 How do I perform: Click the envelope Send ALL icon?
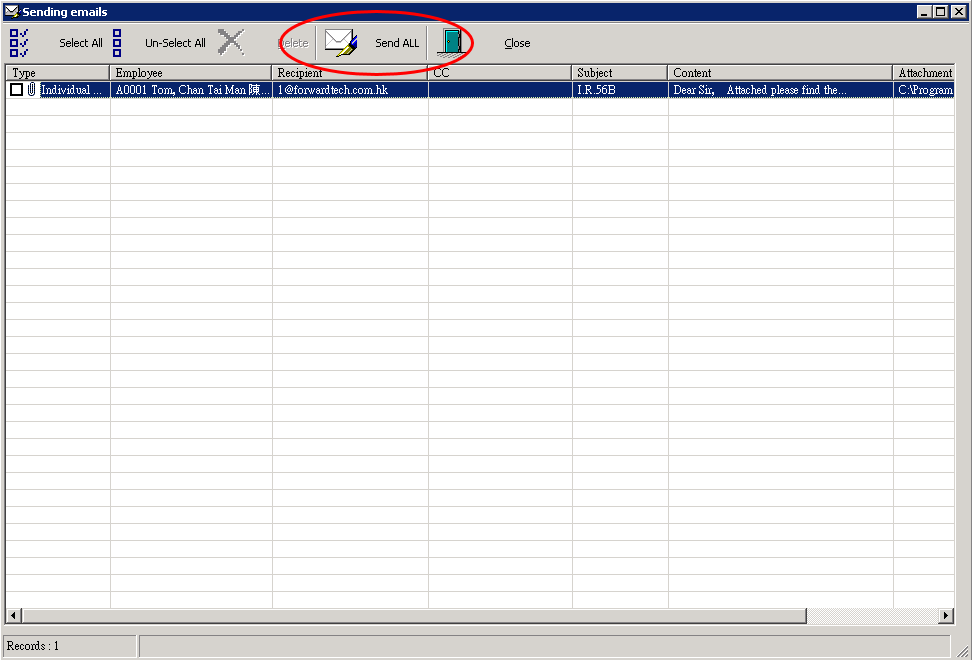click(341, 43)
